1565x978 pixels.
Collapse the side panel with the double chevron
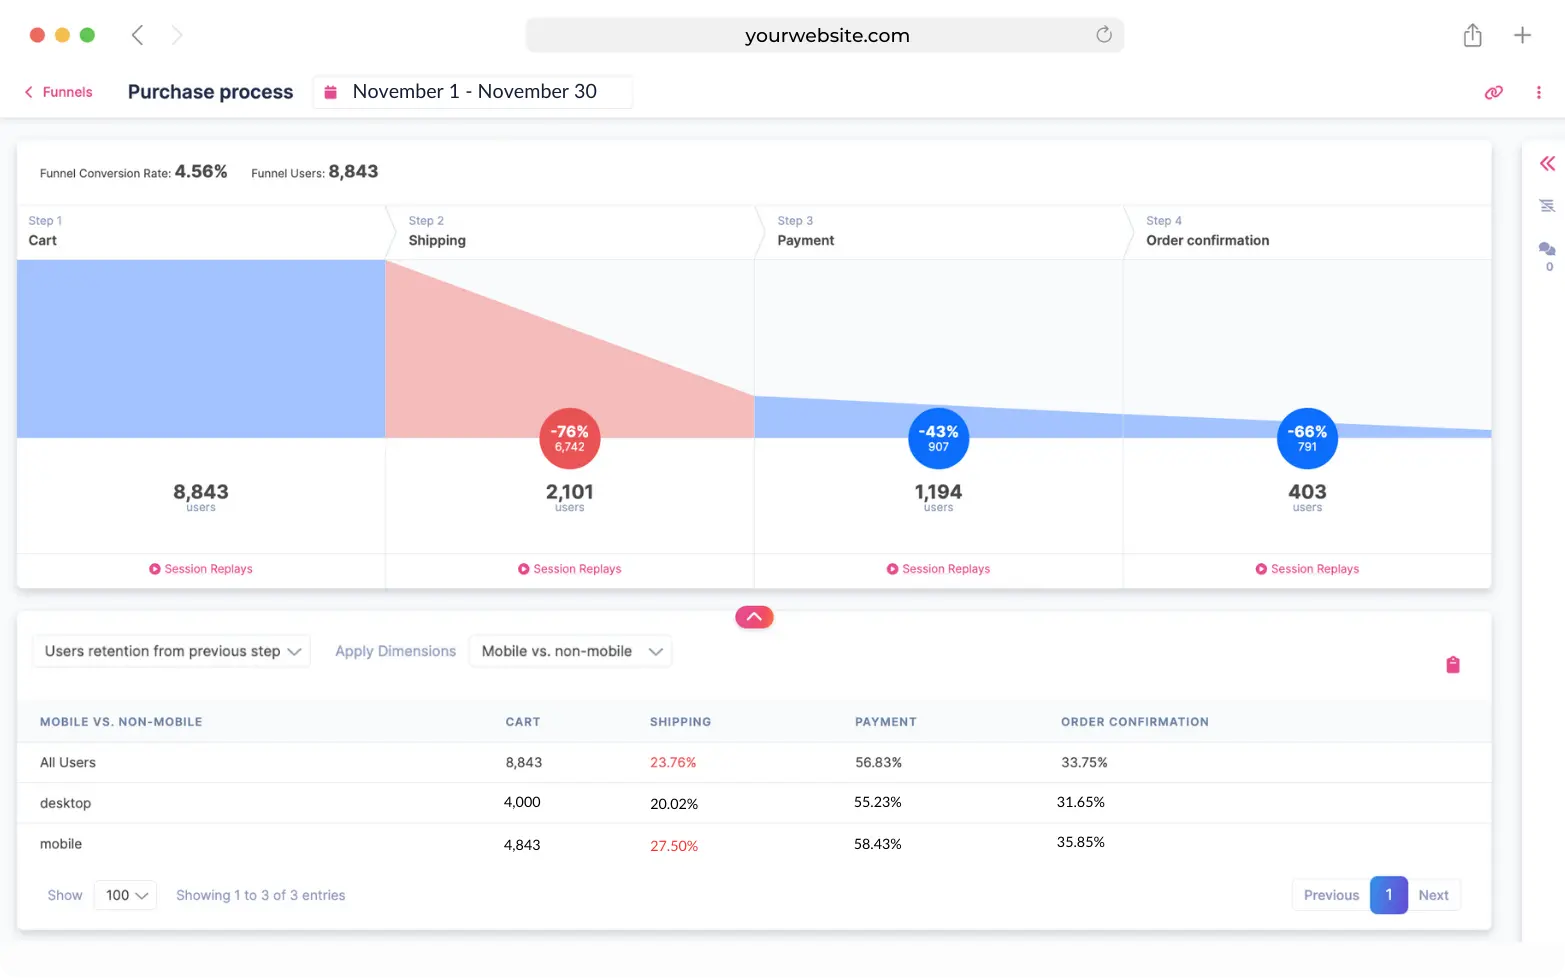[x=1547, y=163]
